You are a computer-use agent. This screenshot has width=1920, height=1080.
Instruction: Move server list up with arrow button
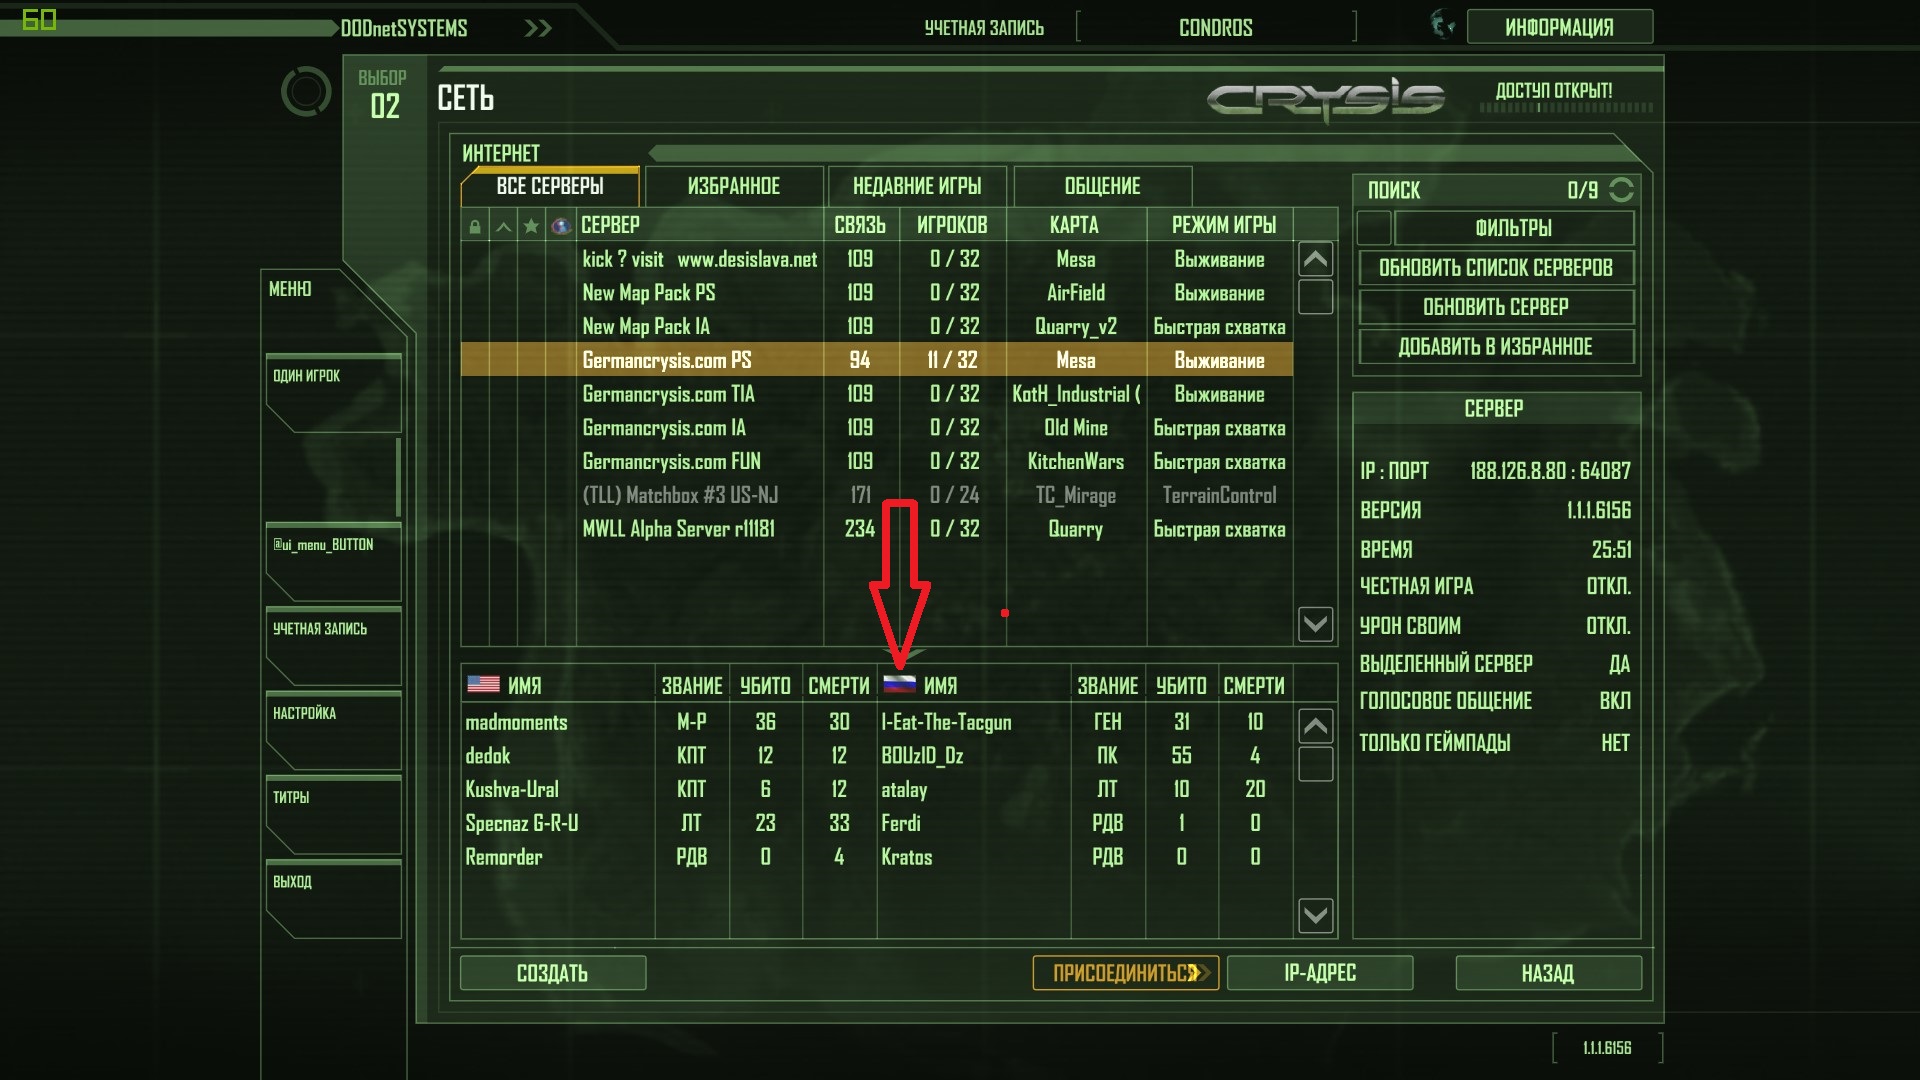[1315, 259]
